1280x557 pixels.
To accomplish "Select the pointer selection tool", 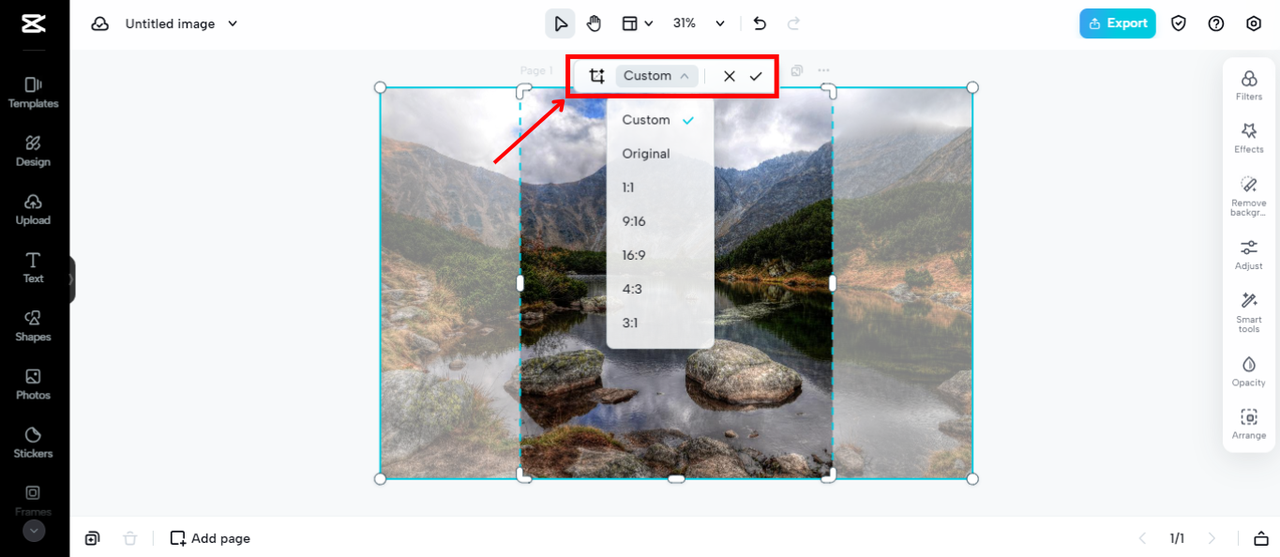I will 560,23.
